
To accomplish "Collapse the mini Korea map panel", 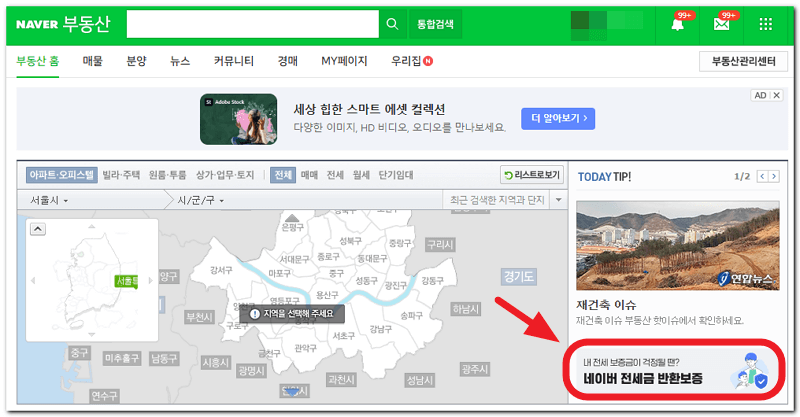I will (38, 229).
